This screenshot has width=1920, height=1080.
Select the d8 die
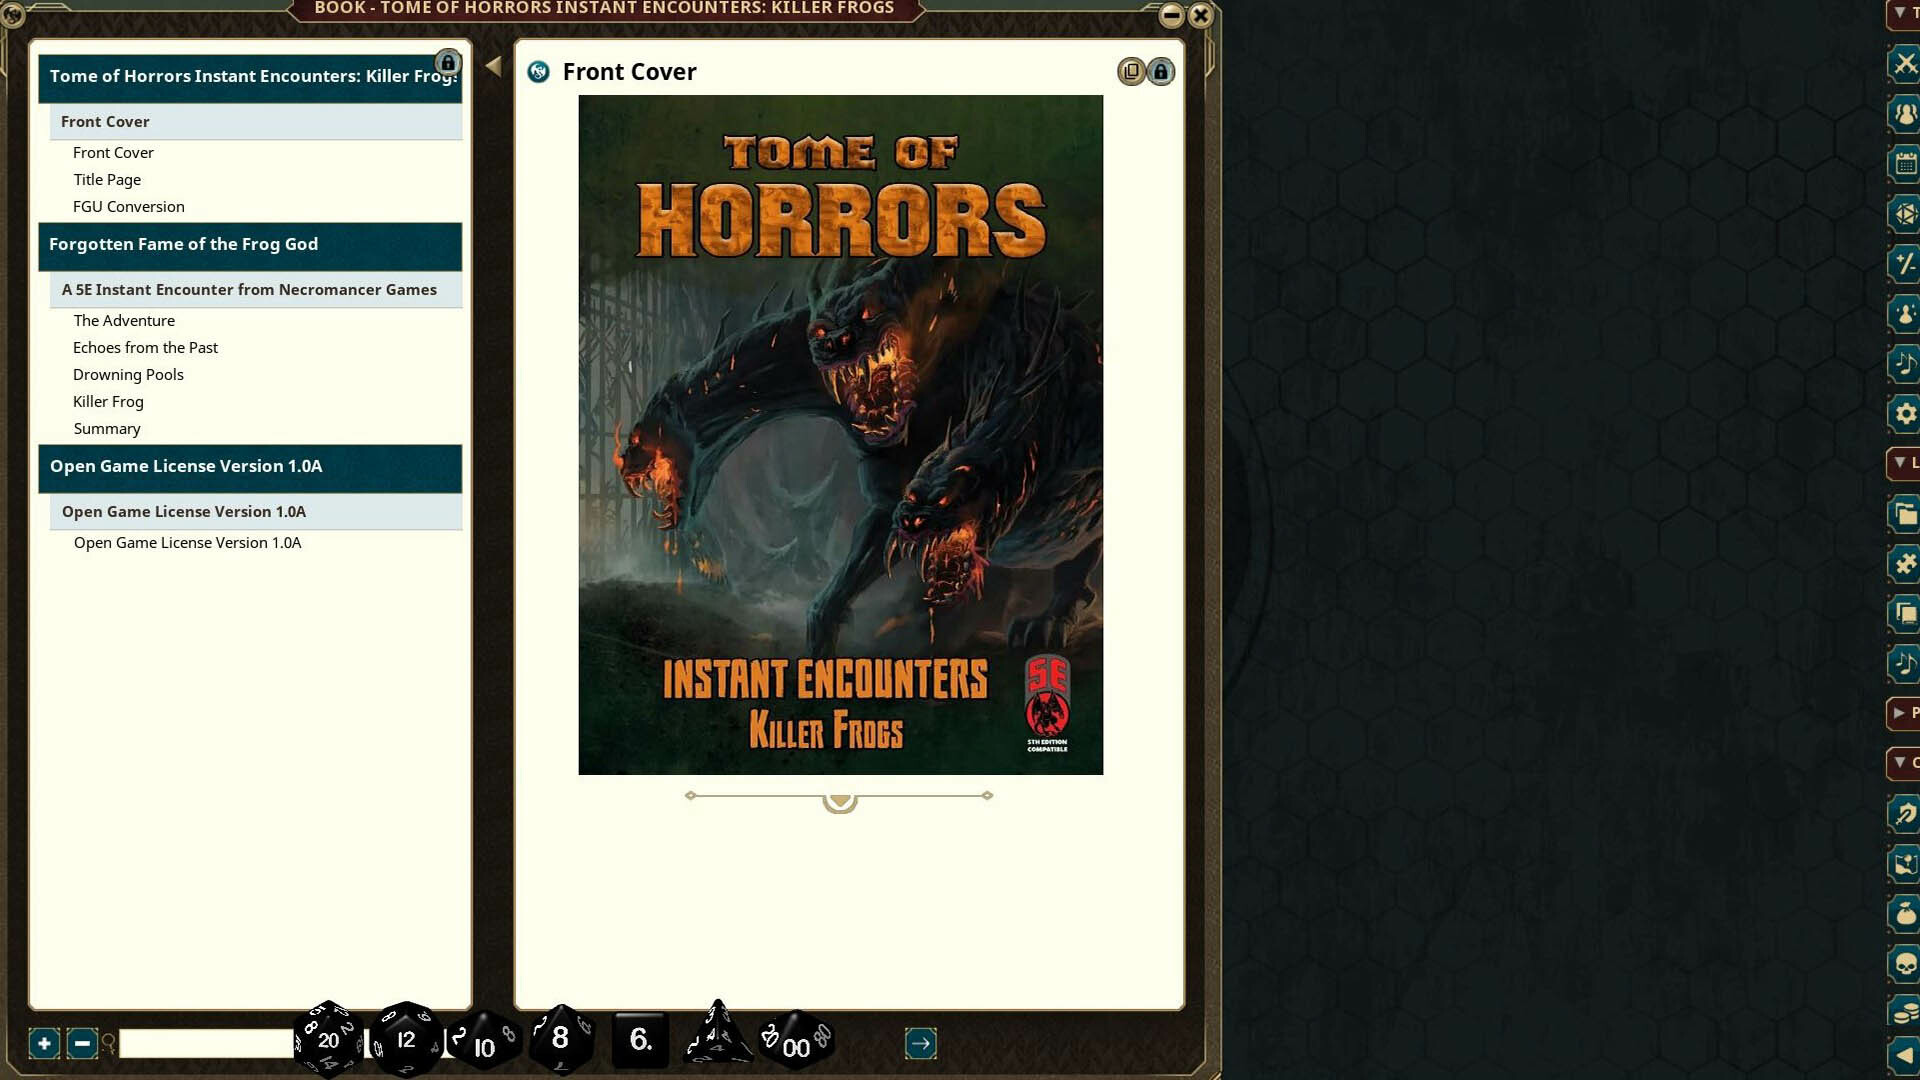click(560, 1038)
